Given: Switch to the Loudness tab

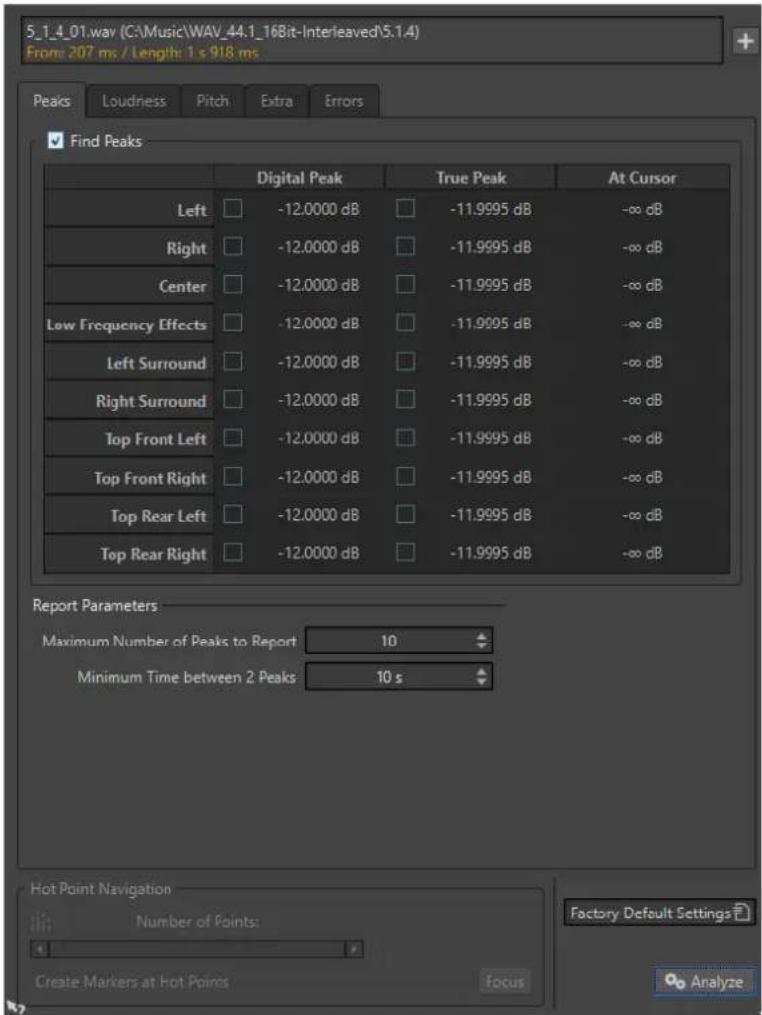Looking at the screenshot, I should (x=133, y=101).
